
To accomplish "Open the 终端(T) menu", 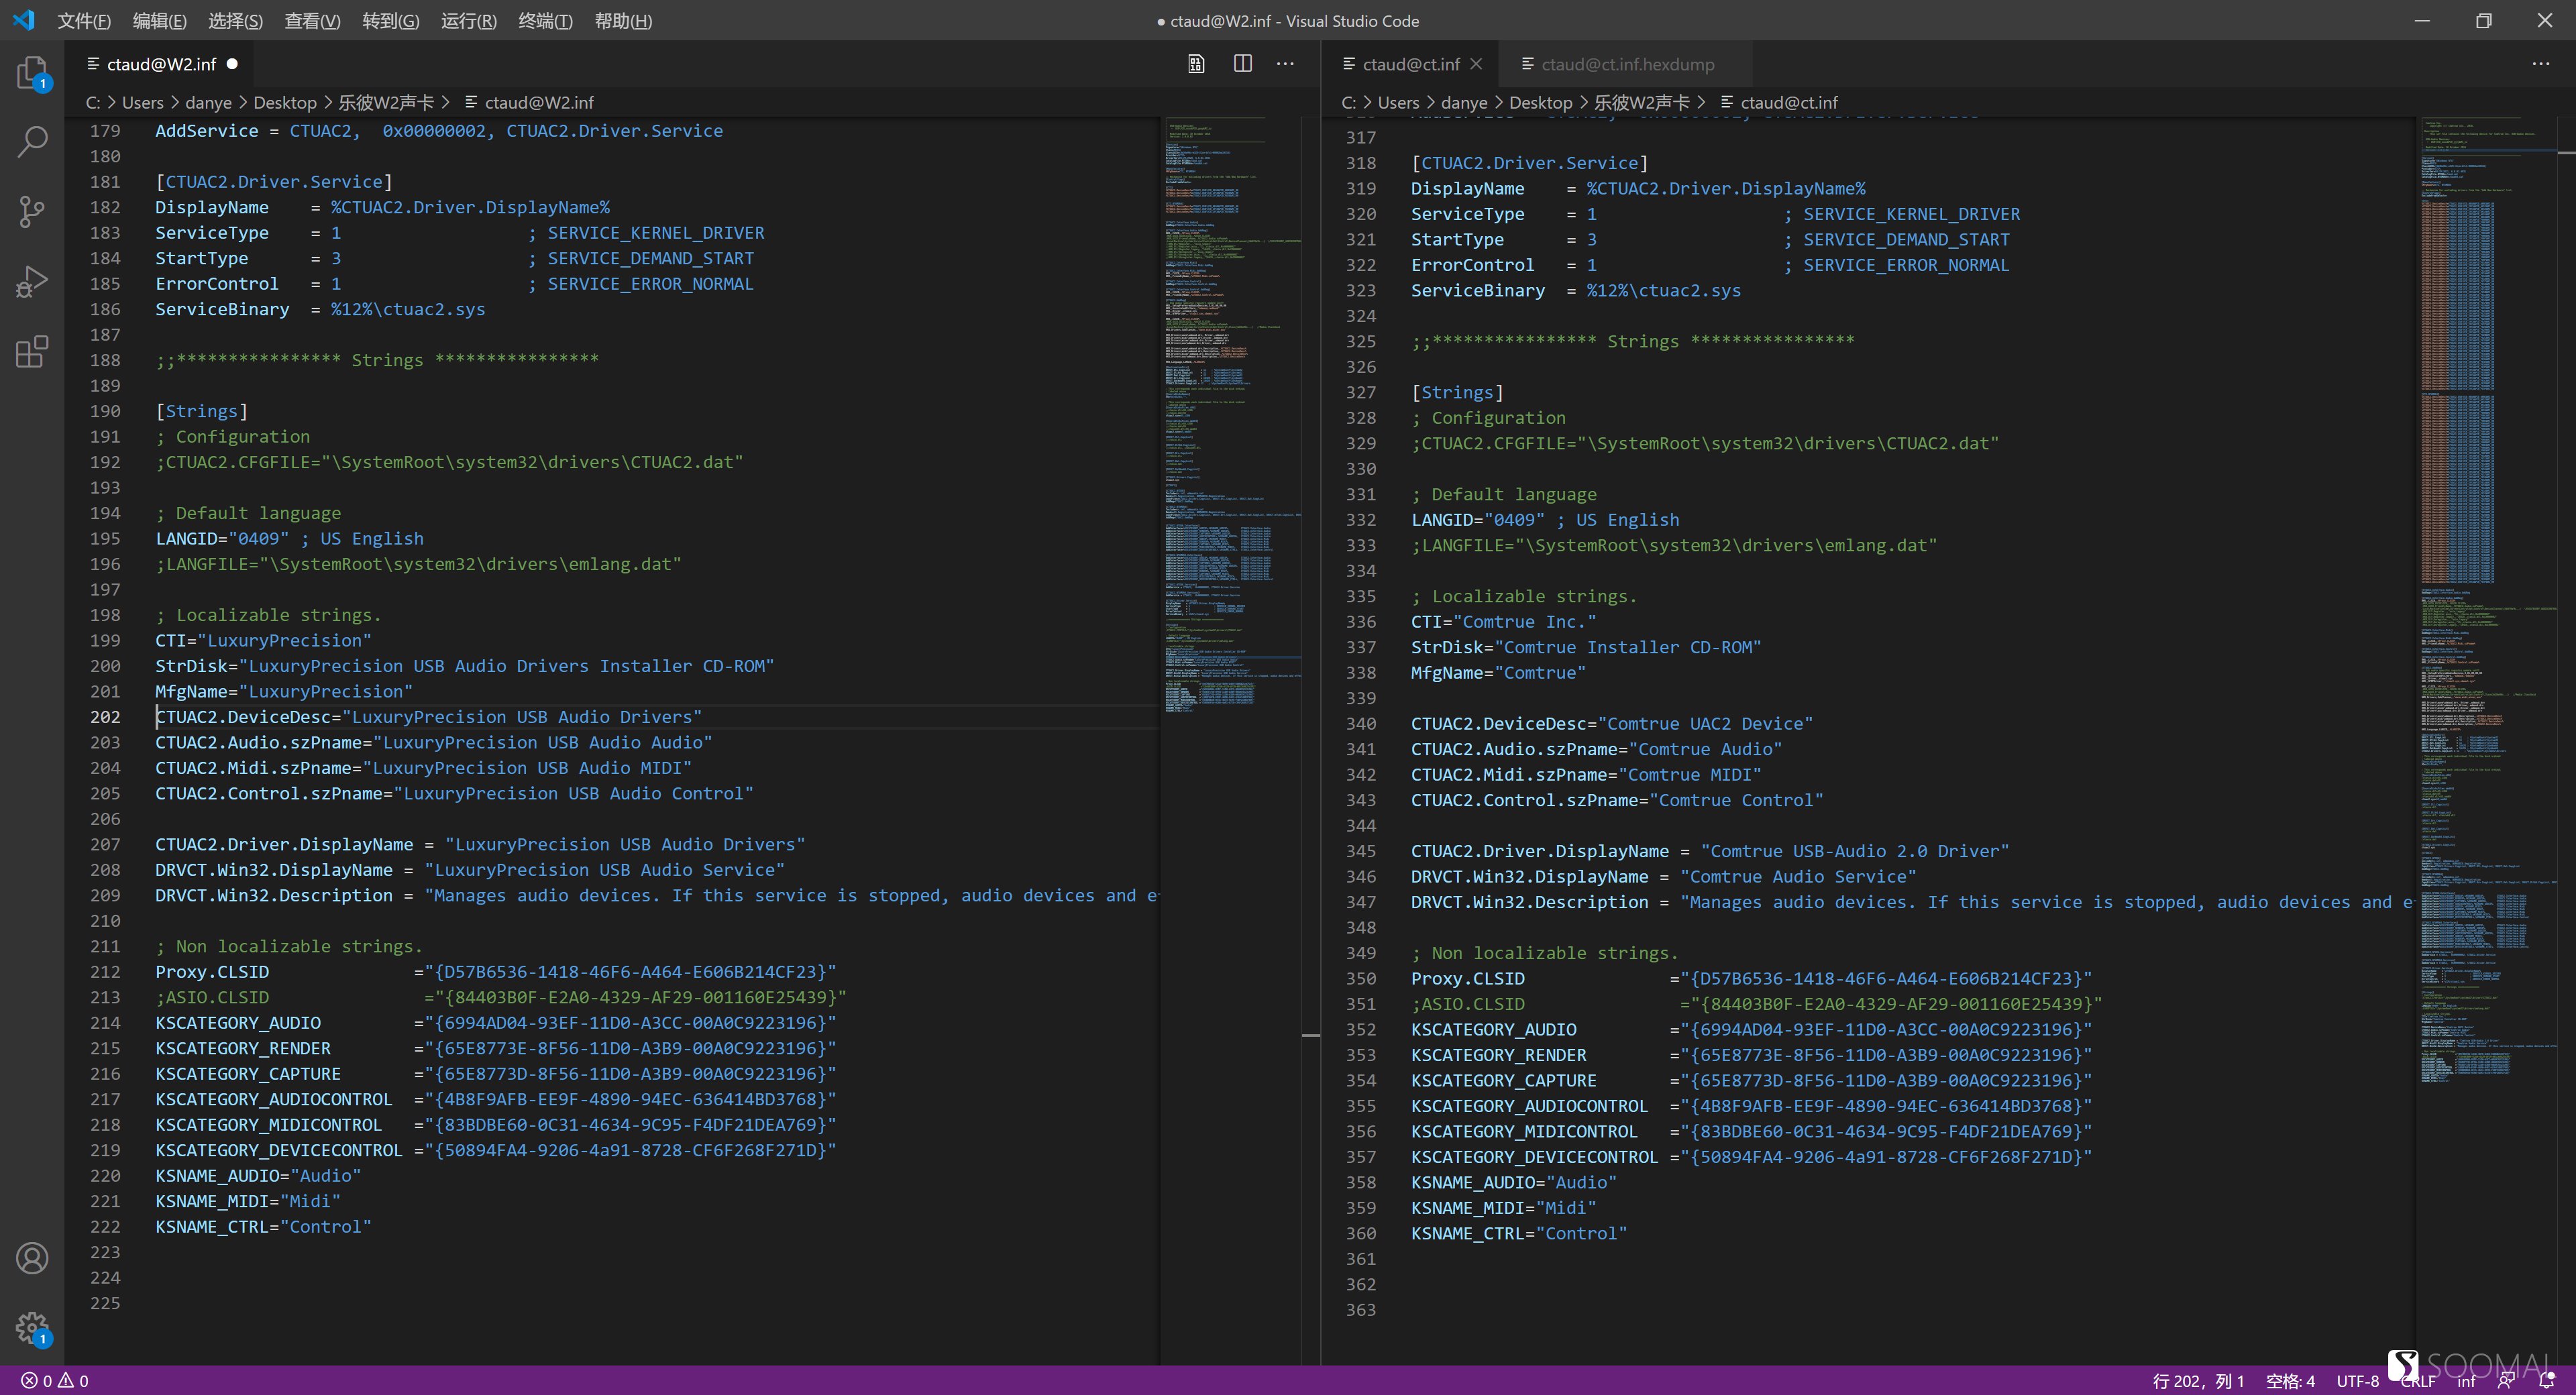I will tap(545, 21).
